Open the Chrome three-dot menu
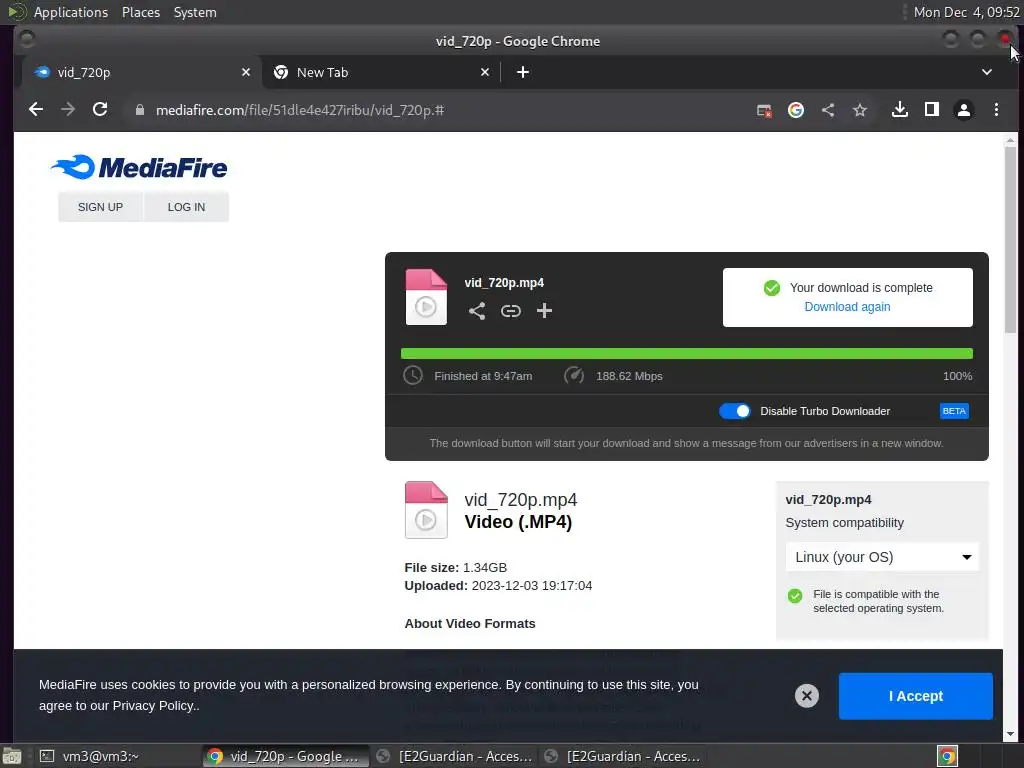The image size is (1024, 768). point(996,110)
